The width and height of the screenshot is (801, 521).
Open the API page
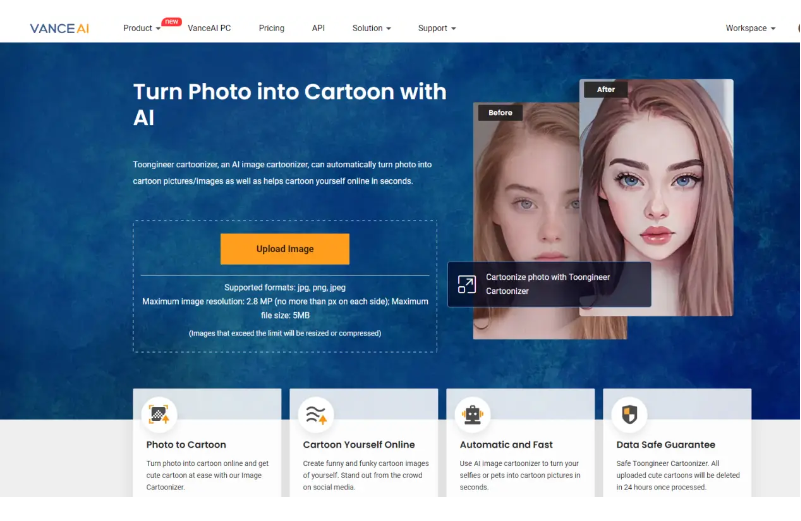(318, 28)
